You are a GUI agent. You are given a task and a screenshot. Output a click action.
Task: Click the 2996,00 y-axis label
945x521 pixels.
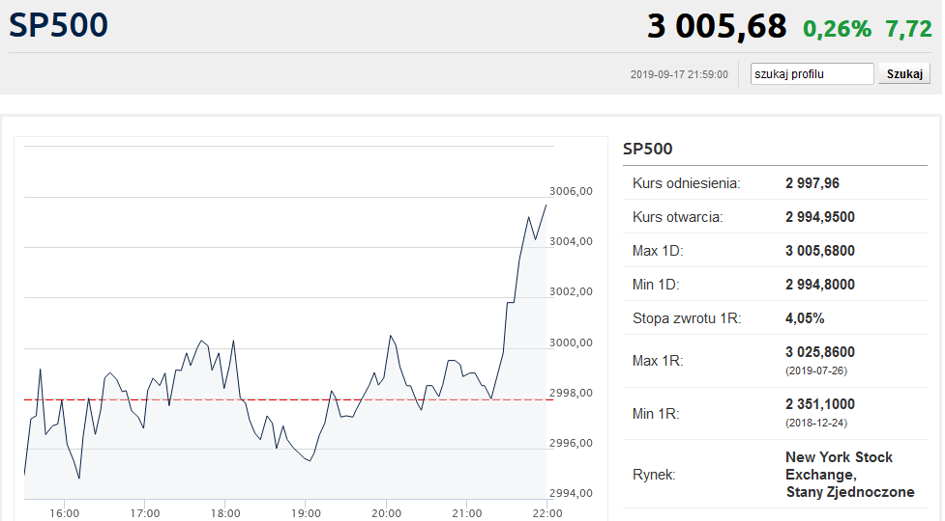(x=571, y=443)
